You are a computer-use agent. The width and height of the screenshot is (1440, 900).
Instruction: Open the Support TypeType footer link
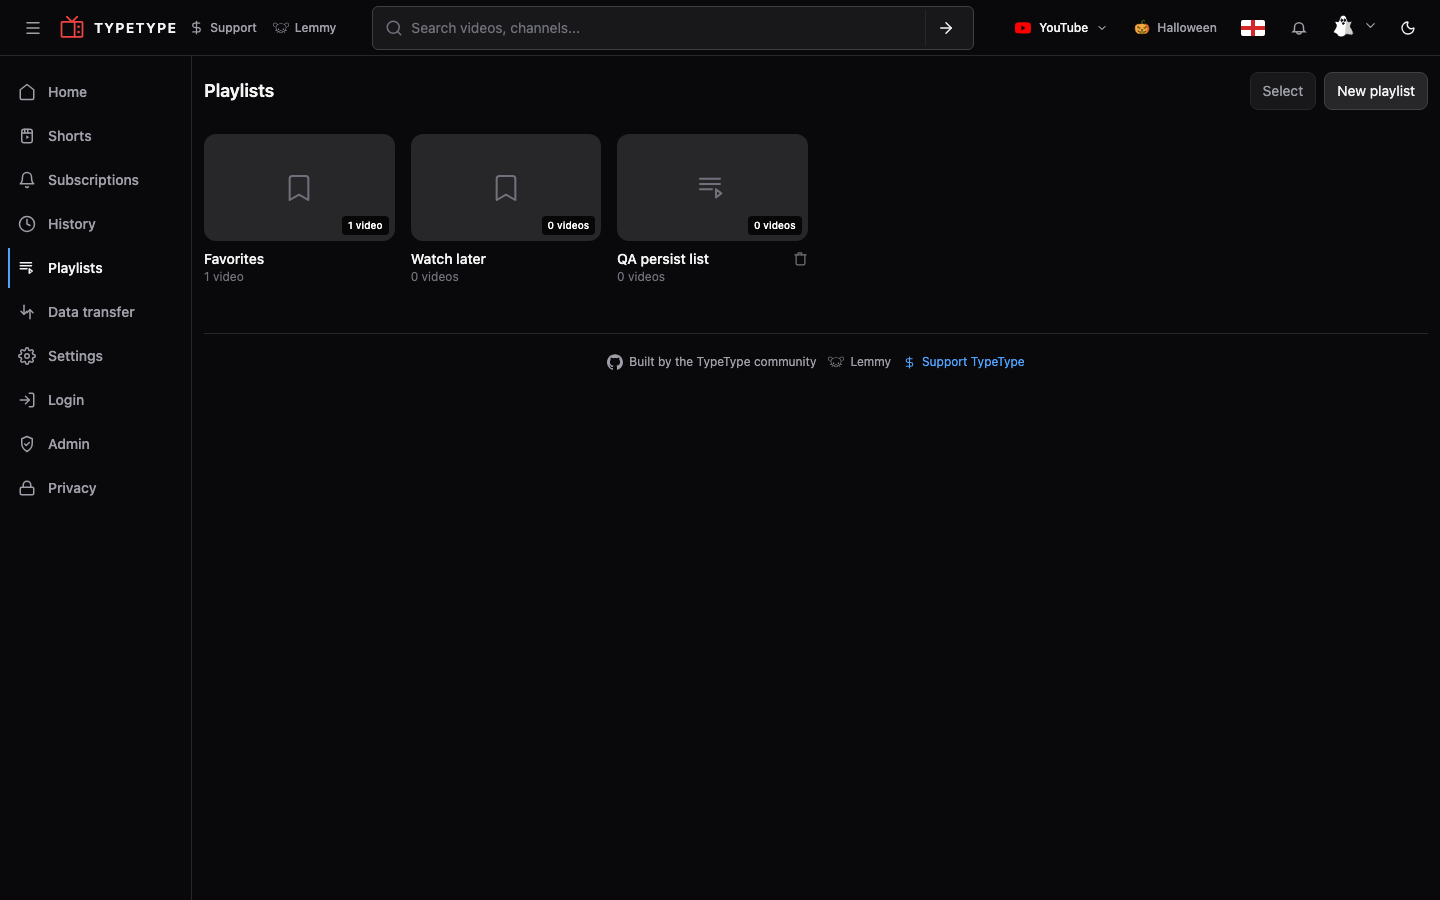964,362
